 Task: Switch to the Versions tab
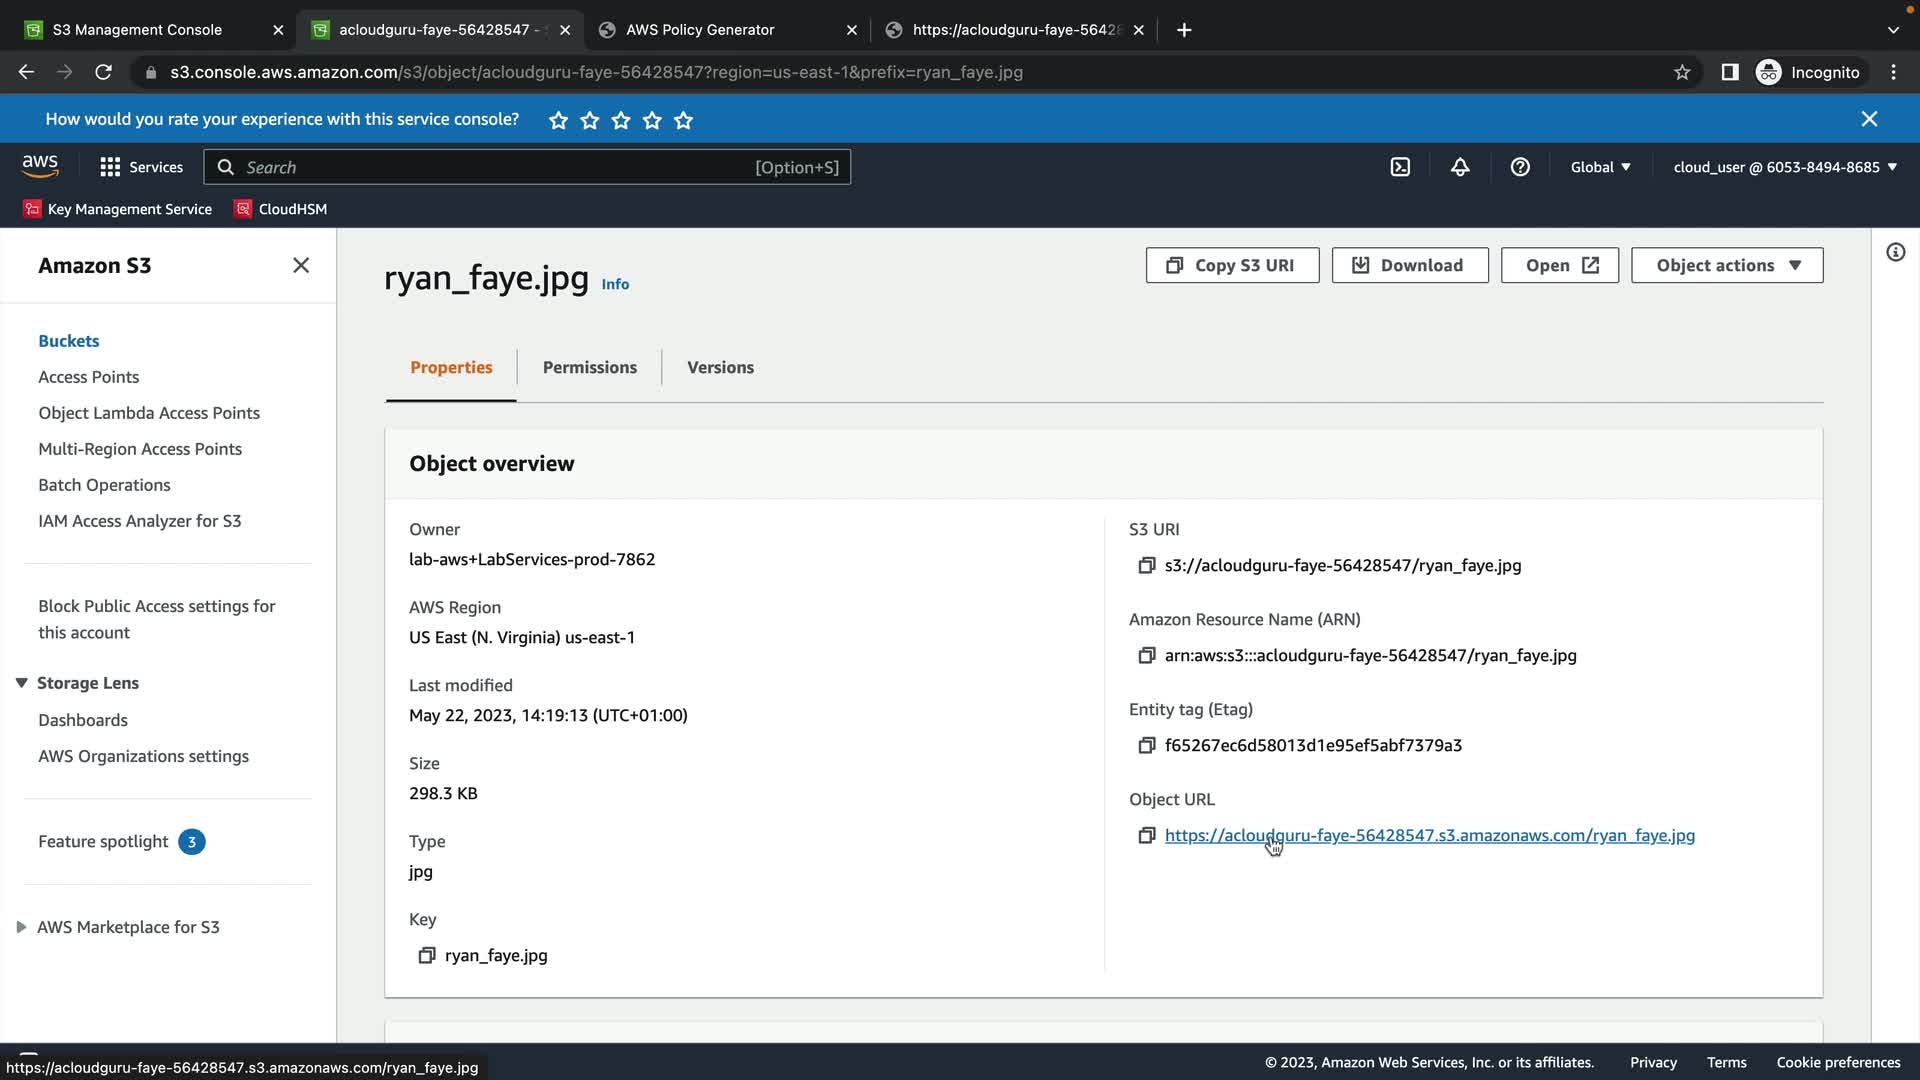720,367
